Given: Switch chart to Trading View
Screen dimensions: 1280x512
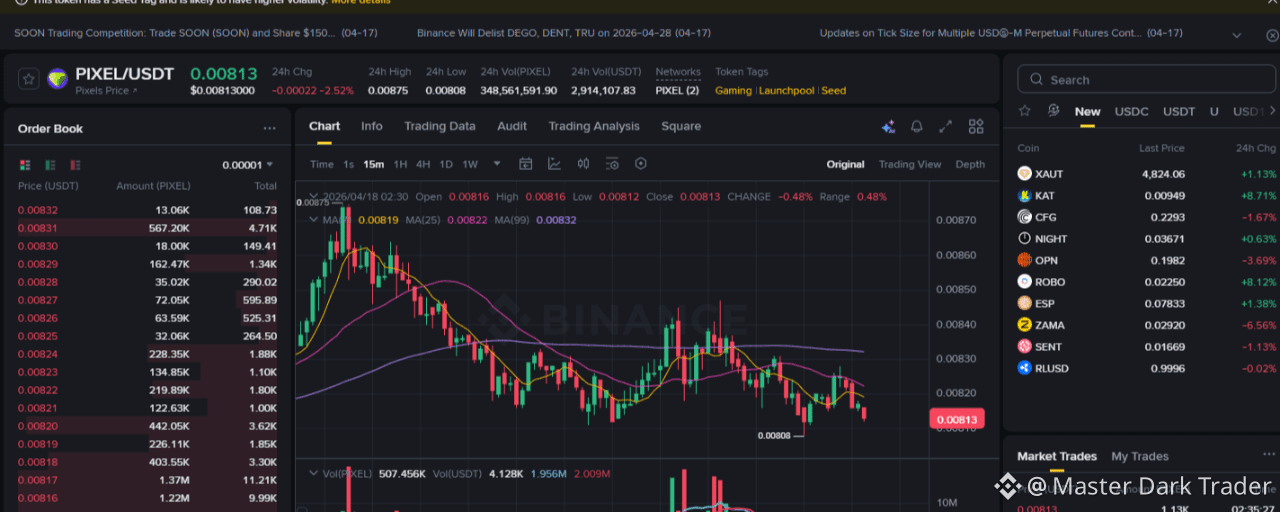Looking at the screenshot, I should [910, 164].
